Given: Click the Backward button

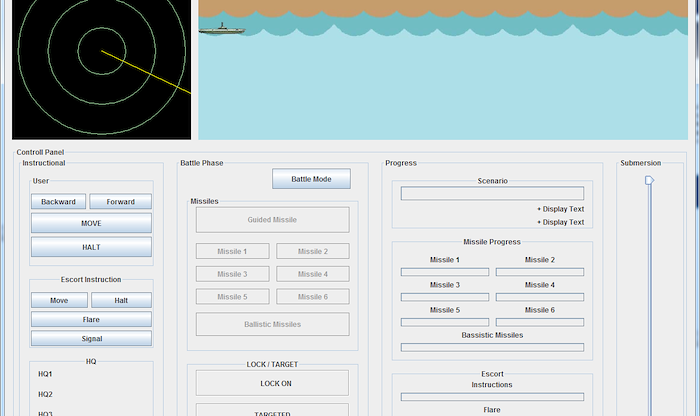Looking at the screenshot, I should coord(58,201).
